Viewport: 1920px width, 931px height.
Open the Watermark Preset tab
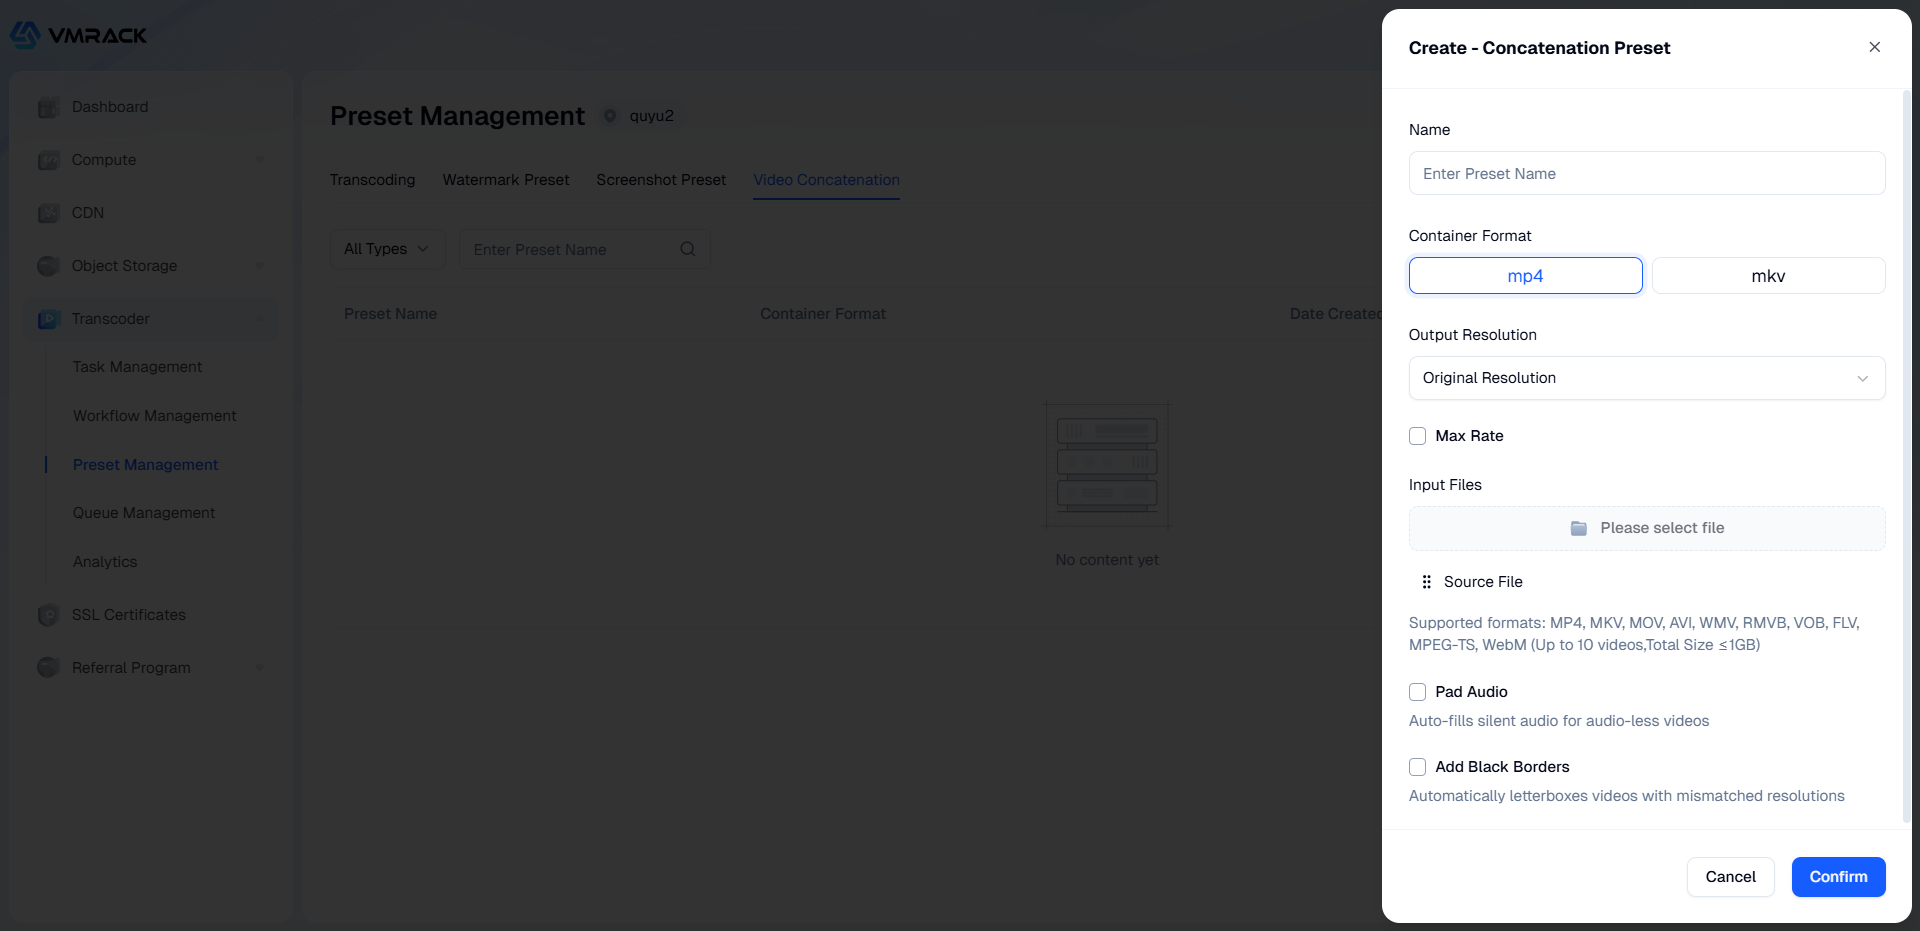tap(506, 180)
